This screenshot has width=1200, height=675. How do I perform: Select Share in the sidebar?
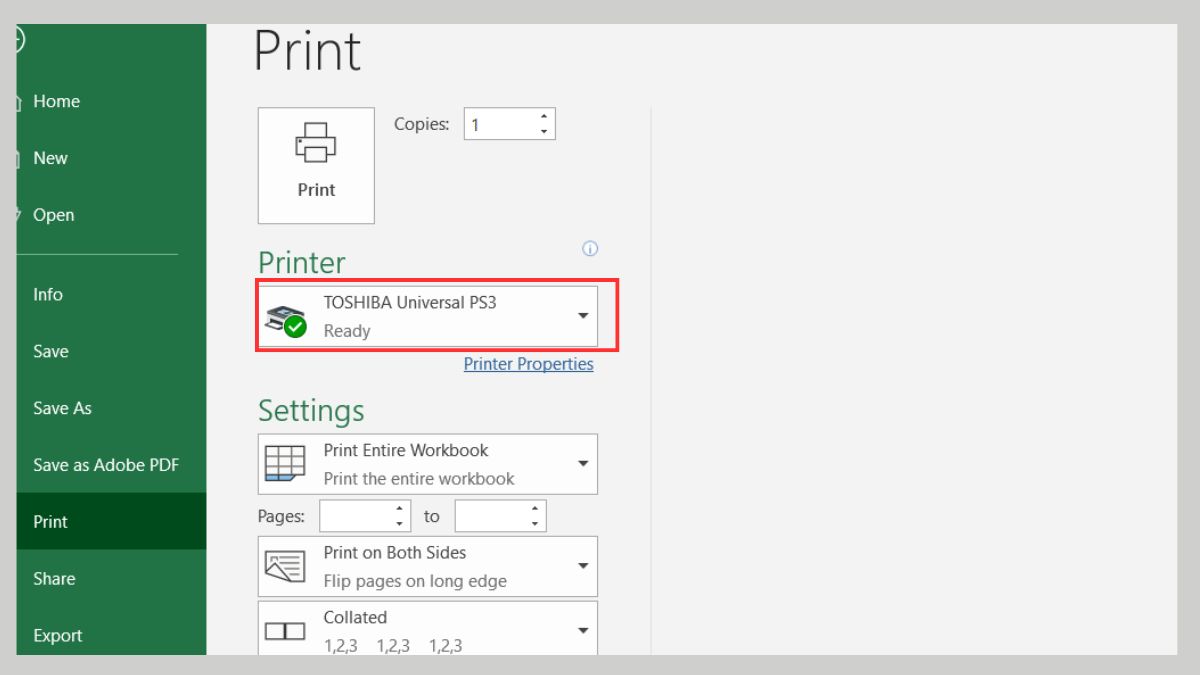coord(54,578)
